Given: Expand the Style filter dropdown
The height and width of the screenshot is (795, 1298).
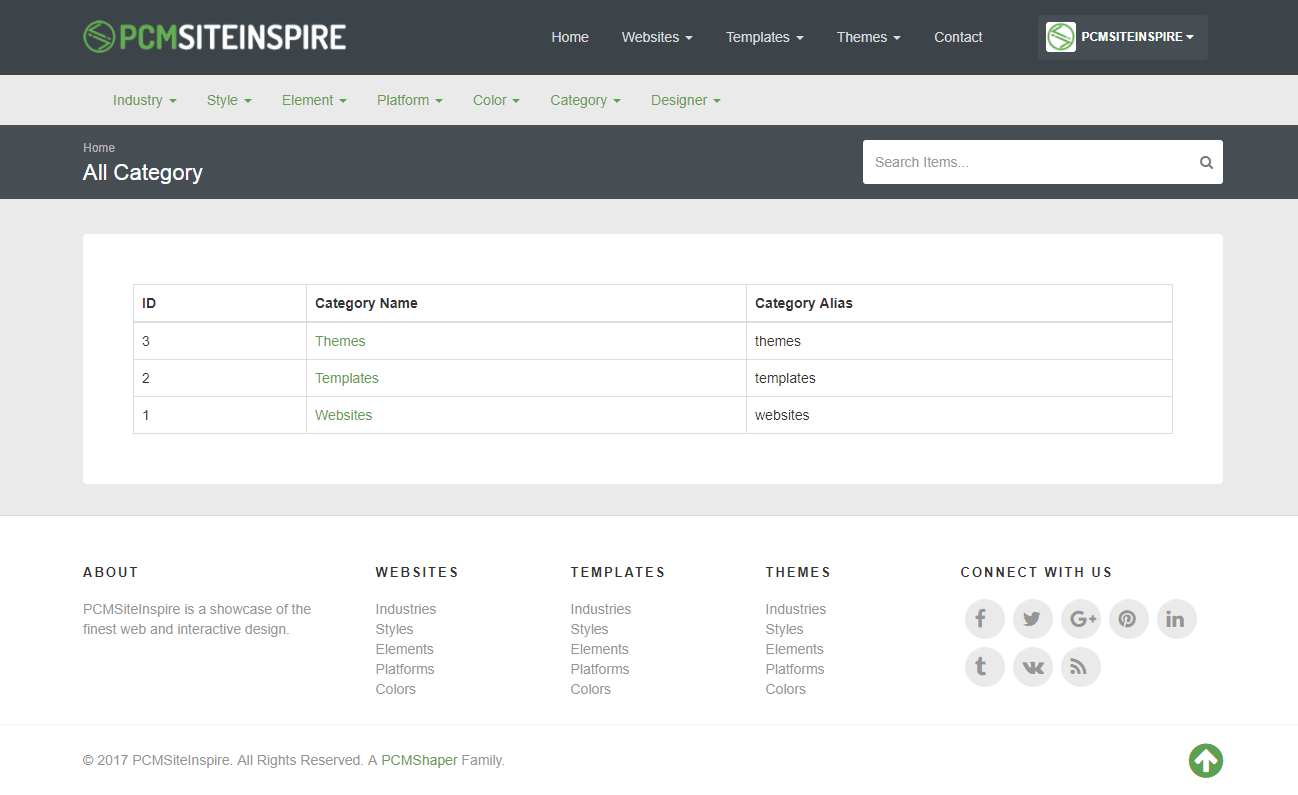Looking at the screenshot, I should pos(229,100).
